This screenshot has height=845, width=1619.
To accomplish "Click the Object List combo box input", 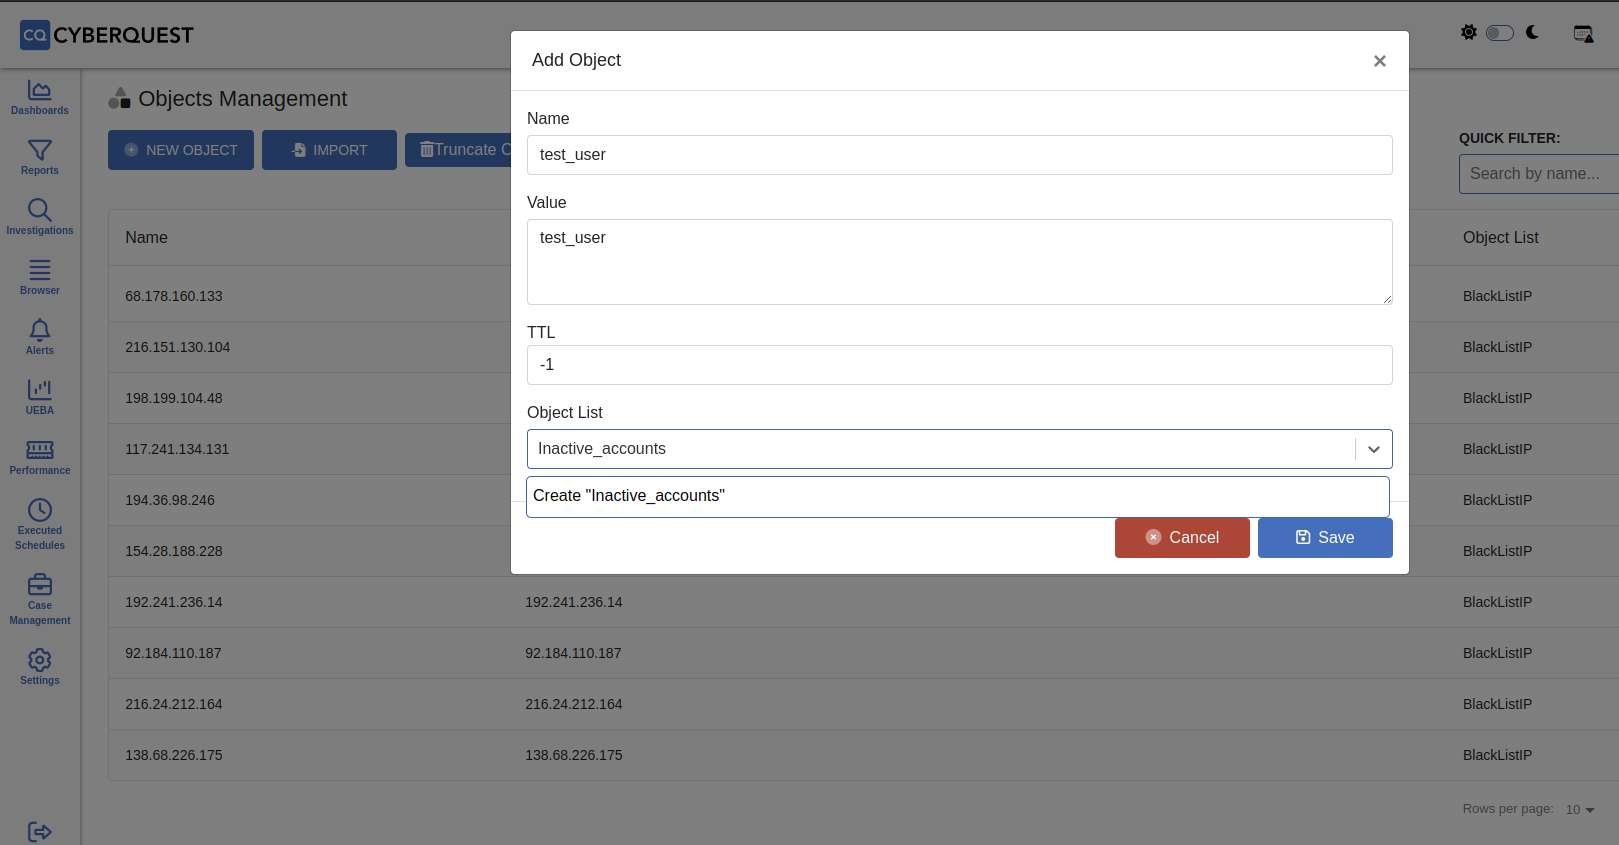I will (x=940, y=449).
